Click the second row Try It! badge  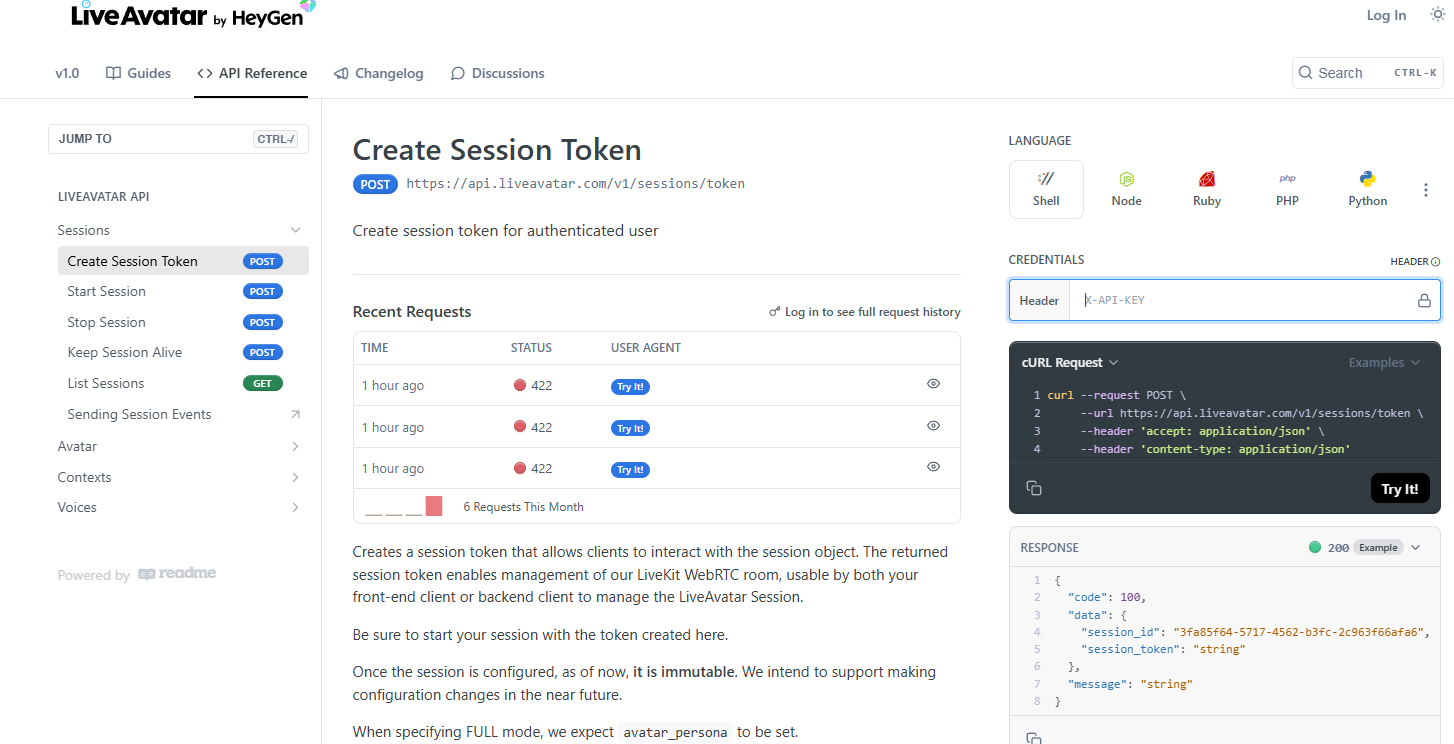click(x=630, y=428)
